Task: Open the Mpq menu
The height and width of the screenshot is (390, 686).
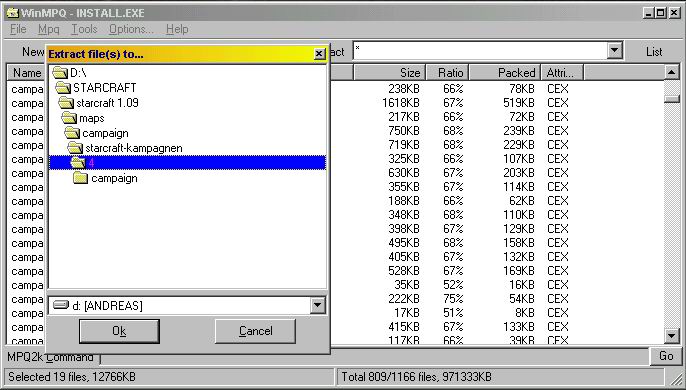Action: pos(49,29)
